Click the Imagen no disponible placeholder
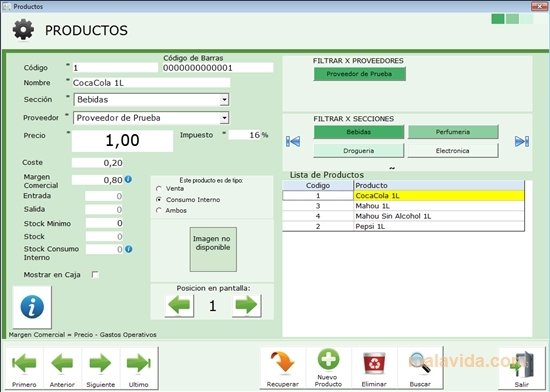 tap(213, 249)
